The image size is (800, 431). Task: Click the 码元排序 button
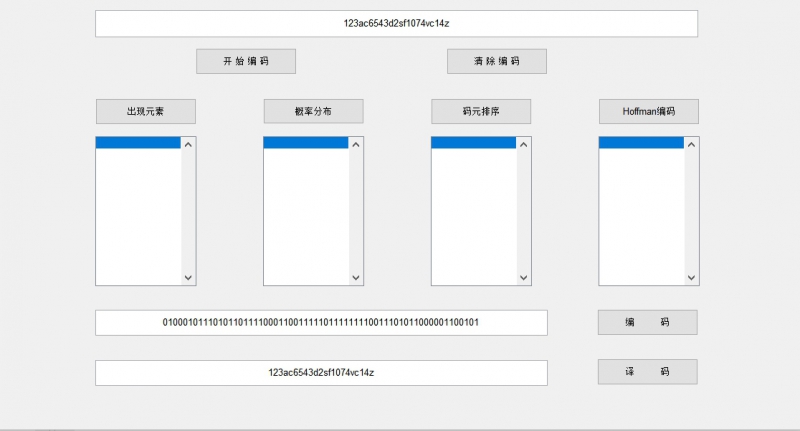tap(481, 111)
